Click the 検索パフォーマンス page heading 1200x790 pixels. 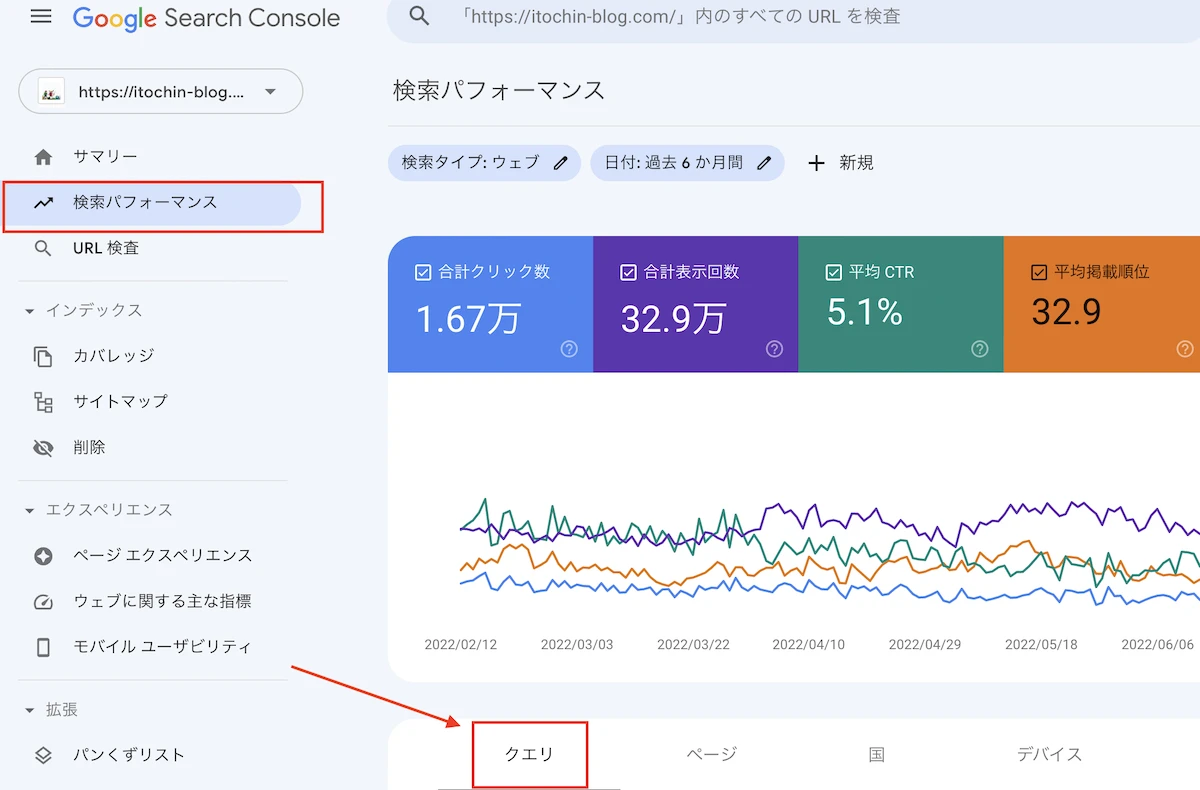click(499, 90)
